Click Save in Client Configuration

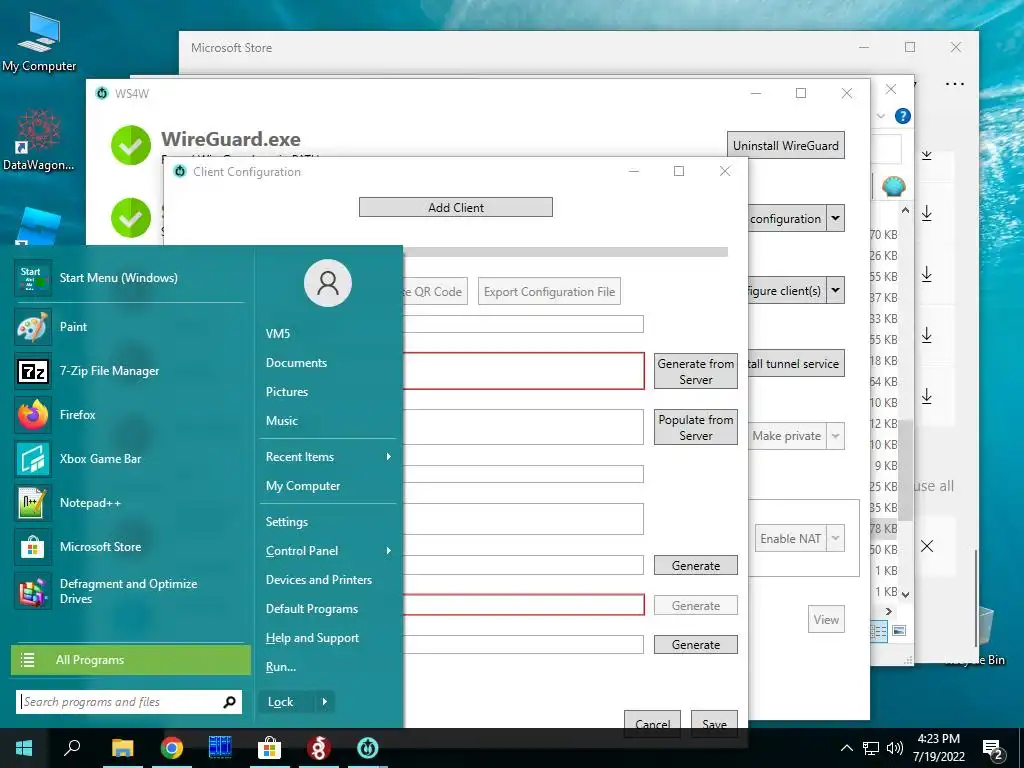714,724
